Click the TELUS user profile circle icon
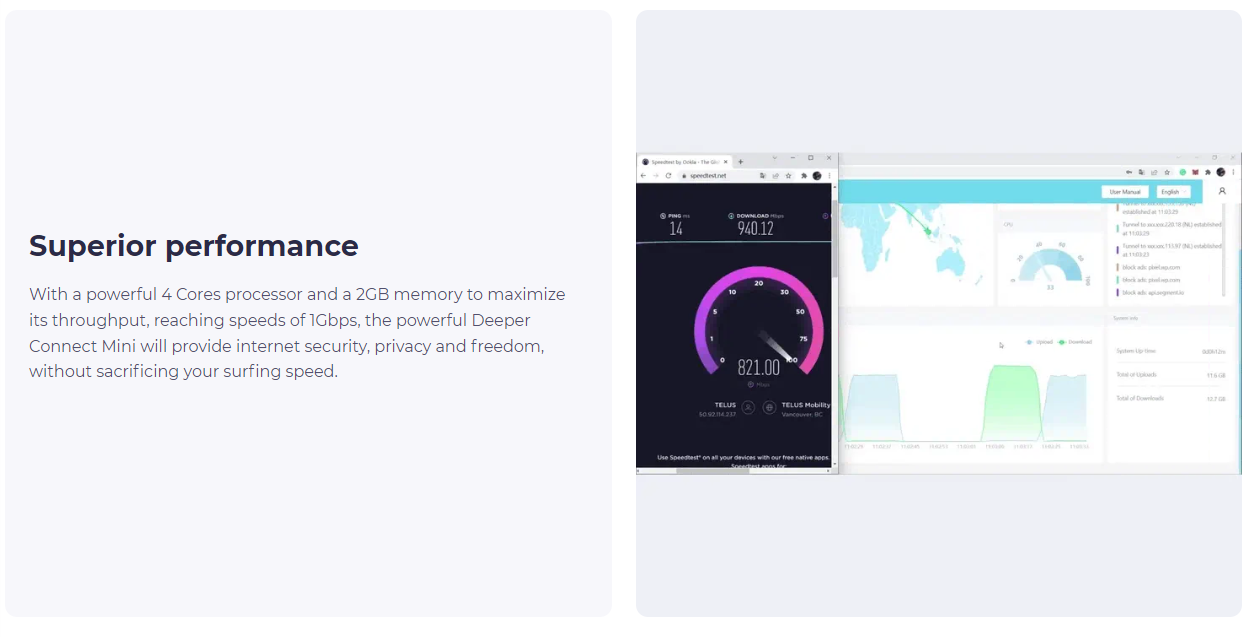This screenshot has width=1254, height=637. point(748,407)
